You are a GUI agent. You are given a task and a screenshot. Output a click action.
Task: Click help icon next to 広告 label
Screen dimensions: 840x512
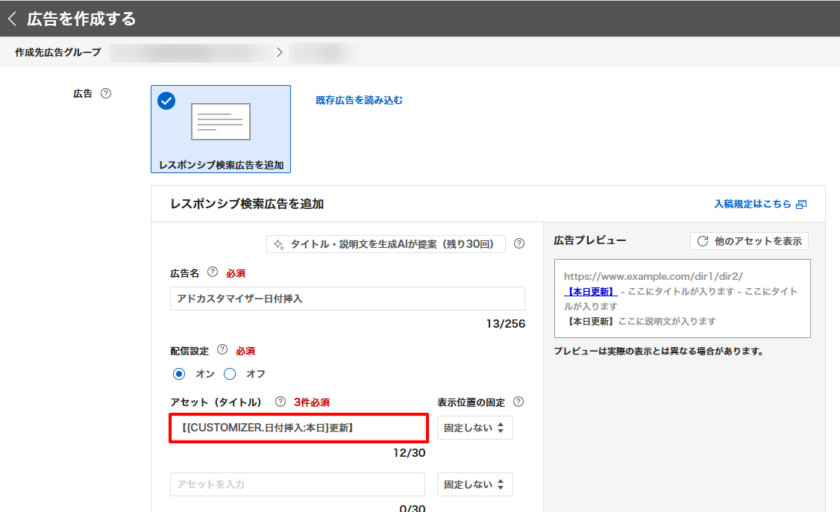pyautogui.click(x=106, y=94)
